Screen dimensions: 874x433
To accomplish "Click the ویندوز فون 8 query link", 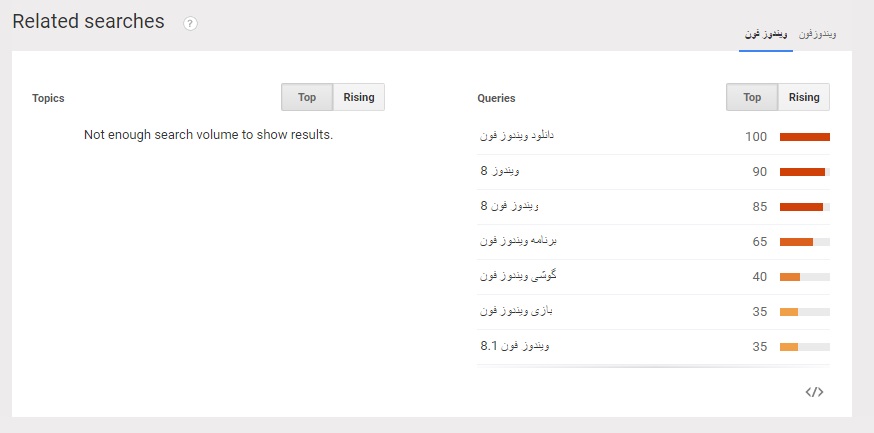I will coord(509,206).
